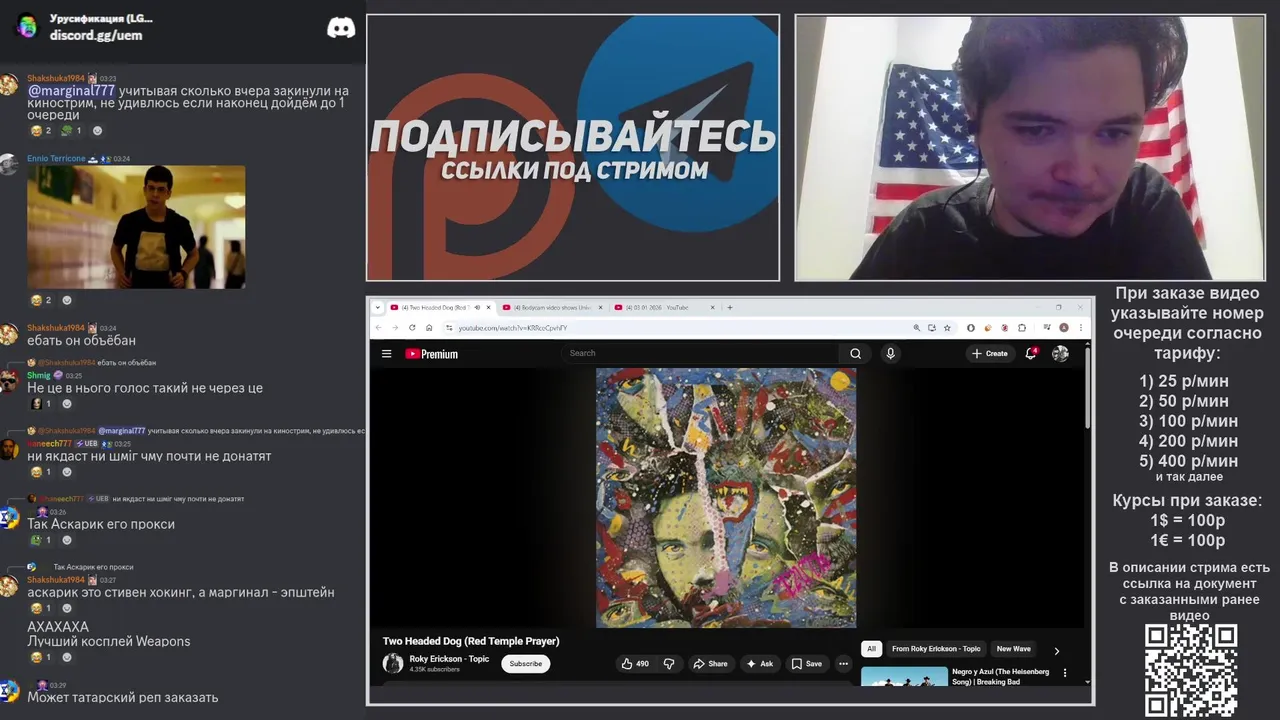Click the YouTube Premium logo
Image resolution: width=1280 pixels, height=720 pixels.
431,354
